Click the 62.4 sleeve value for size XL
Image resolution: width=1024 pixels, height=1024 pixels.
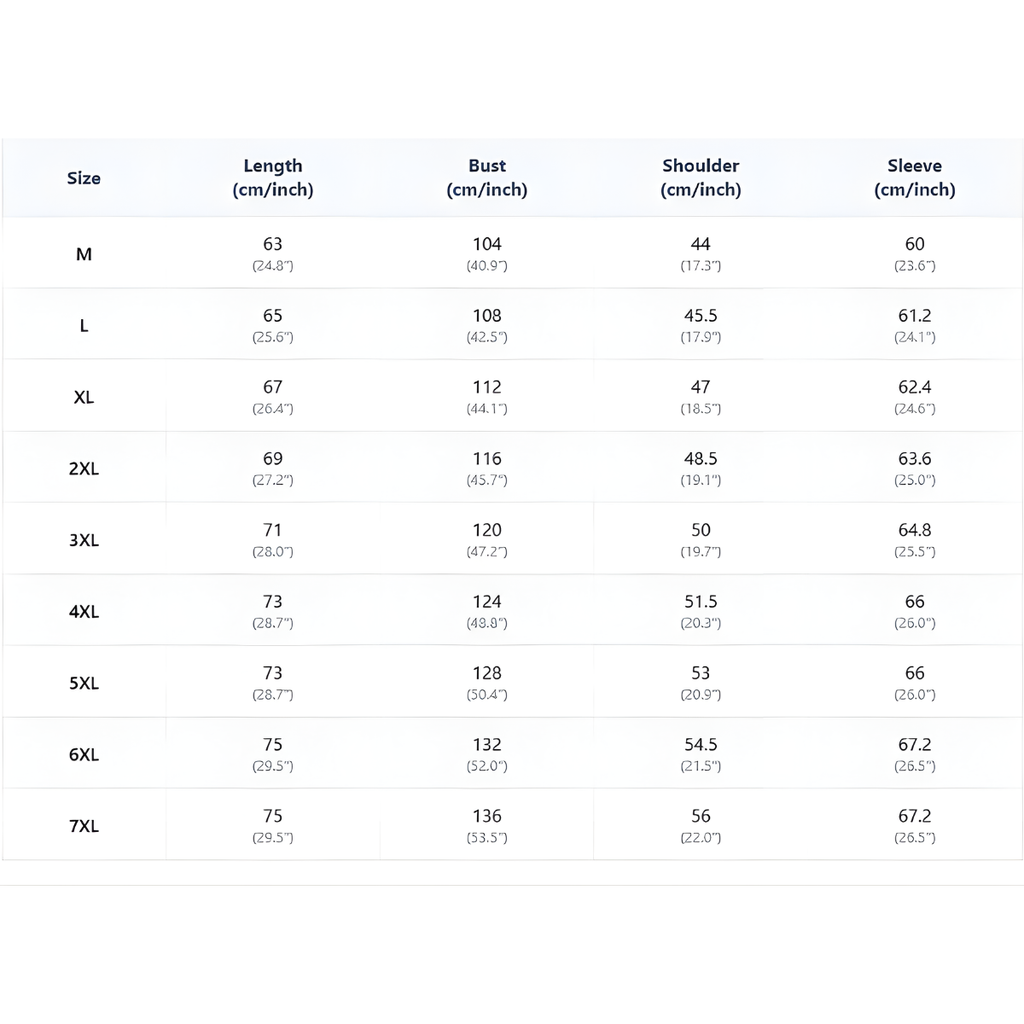click(x=914, y=387)
